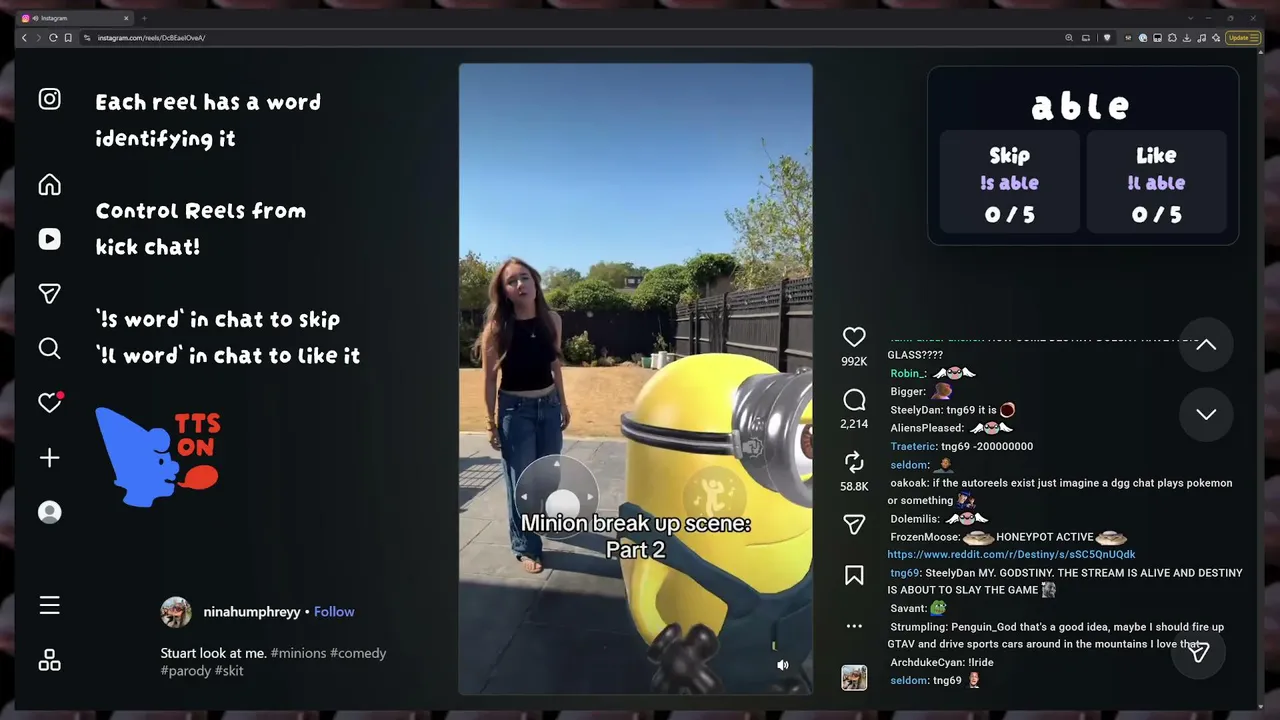This screenshot has width=1280, height=720.
Task: Click the 2,214 comments count
Action: click(854, 424)
